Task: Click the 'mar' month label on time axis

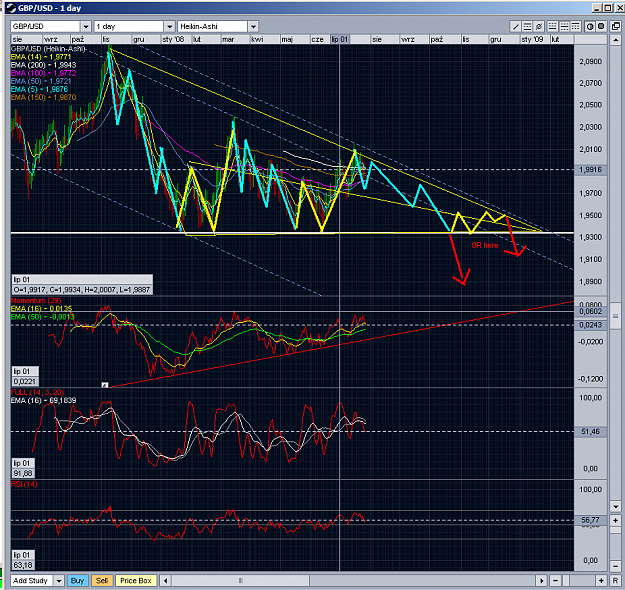Action: point(228,39)
